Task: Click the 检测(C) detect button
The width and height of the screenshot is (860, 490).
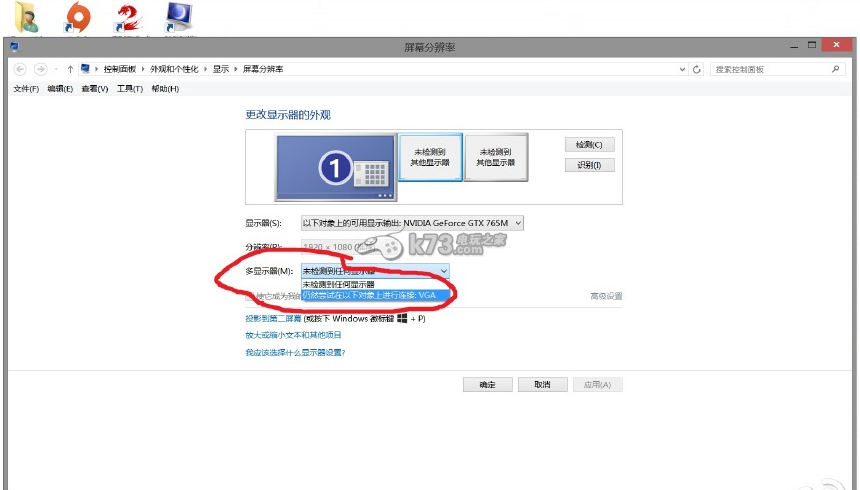Action: coord(589,145)
